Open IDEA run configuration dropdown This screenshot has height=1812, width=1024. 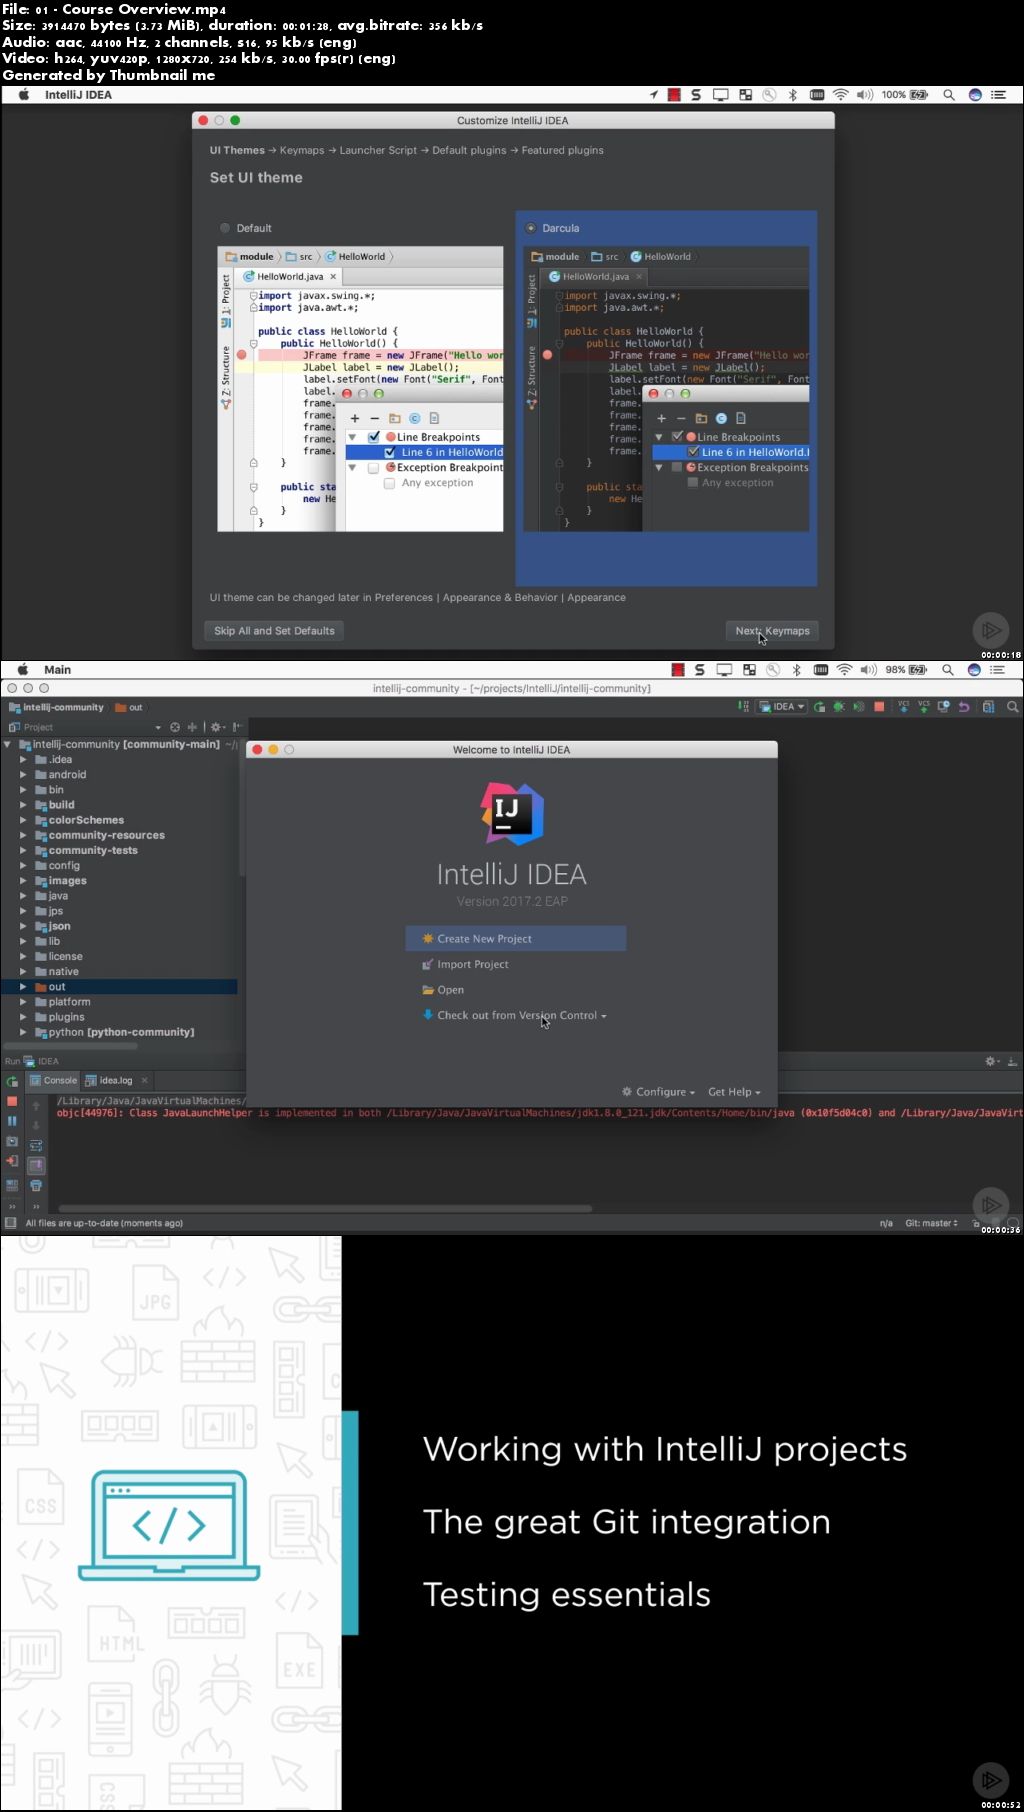click(x=782, y=707)
